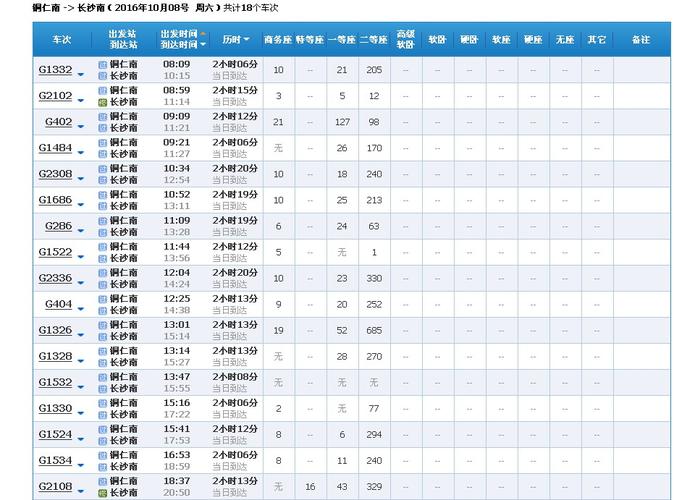Click arrival station icon in G1484 row
This screenshot has width=674, height=500.
(x=103, y=154)
